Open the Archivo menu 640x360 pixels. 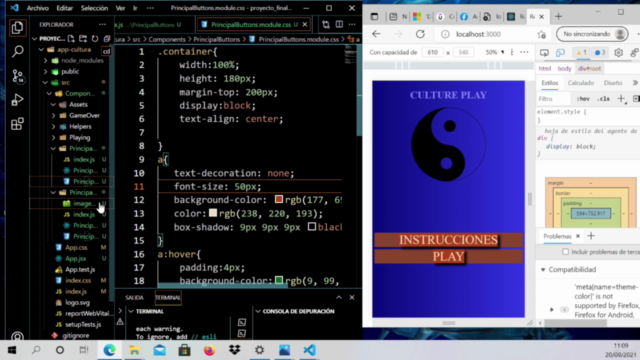pos(38,8)
